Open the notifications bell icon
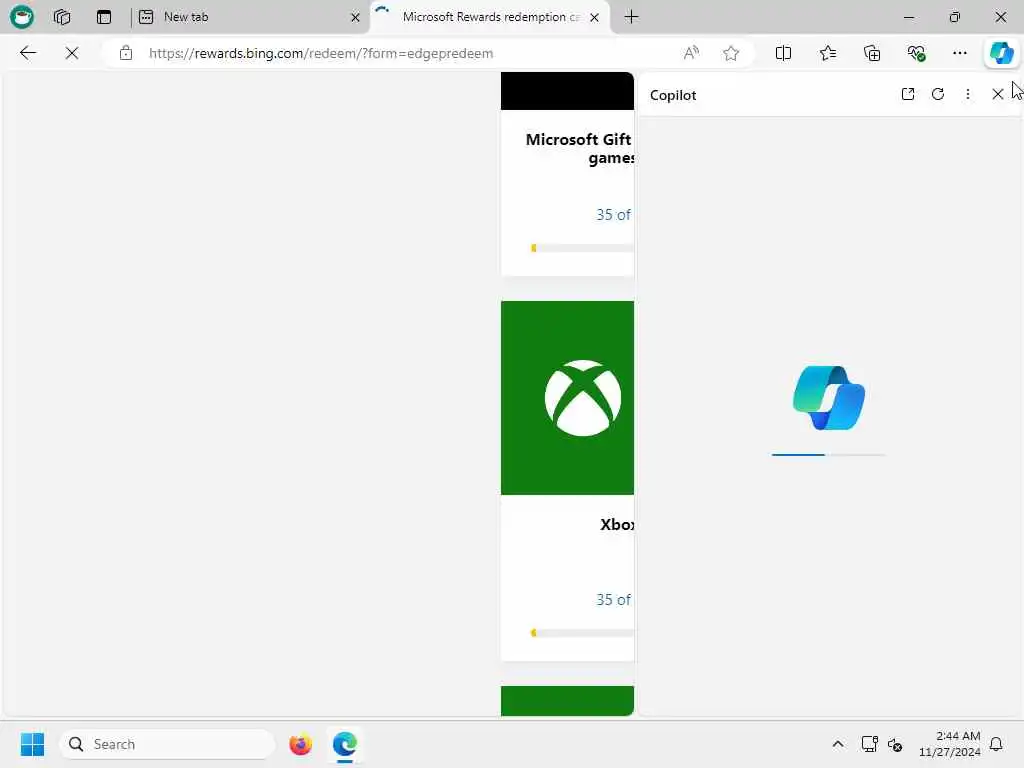The height and width of the screenshot is (768, 1024). pos(996,744)
